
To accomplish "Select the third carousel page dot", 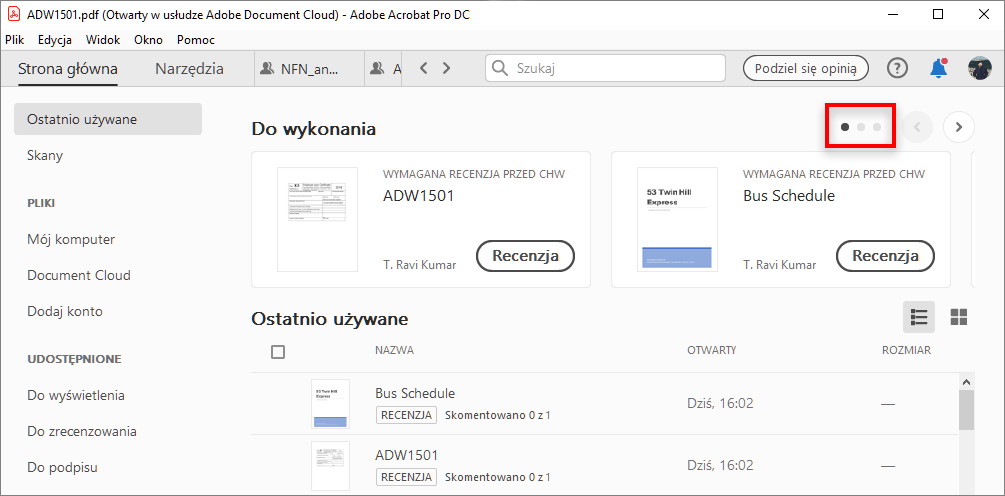I will pos(877,127).
